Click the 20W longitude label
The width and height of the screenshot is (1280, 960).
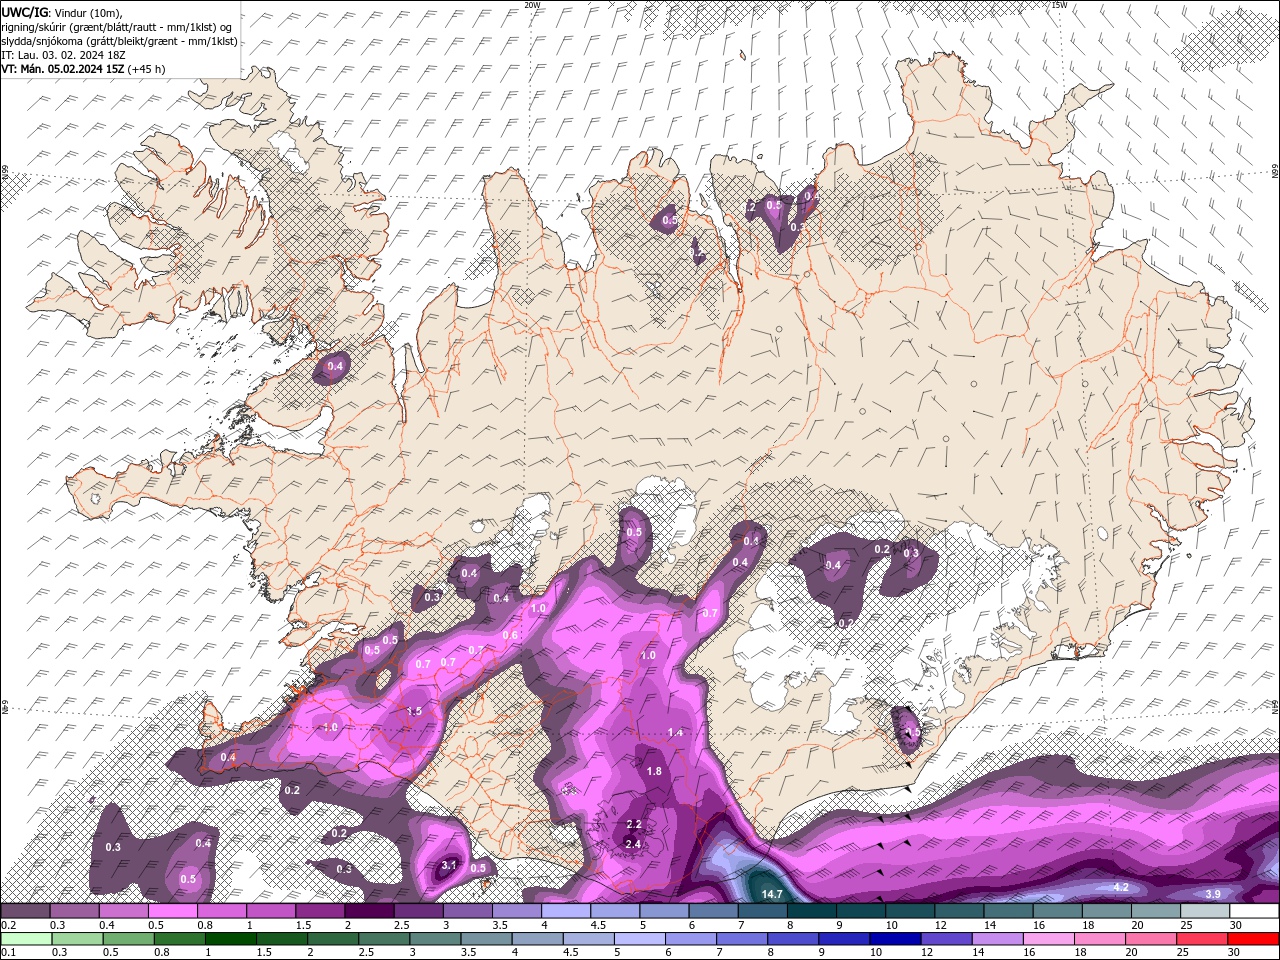click(x=532, y=5)
